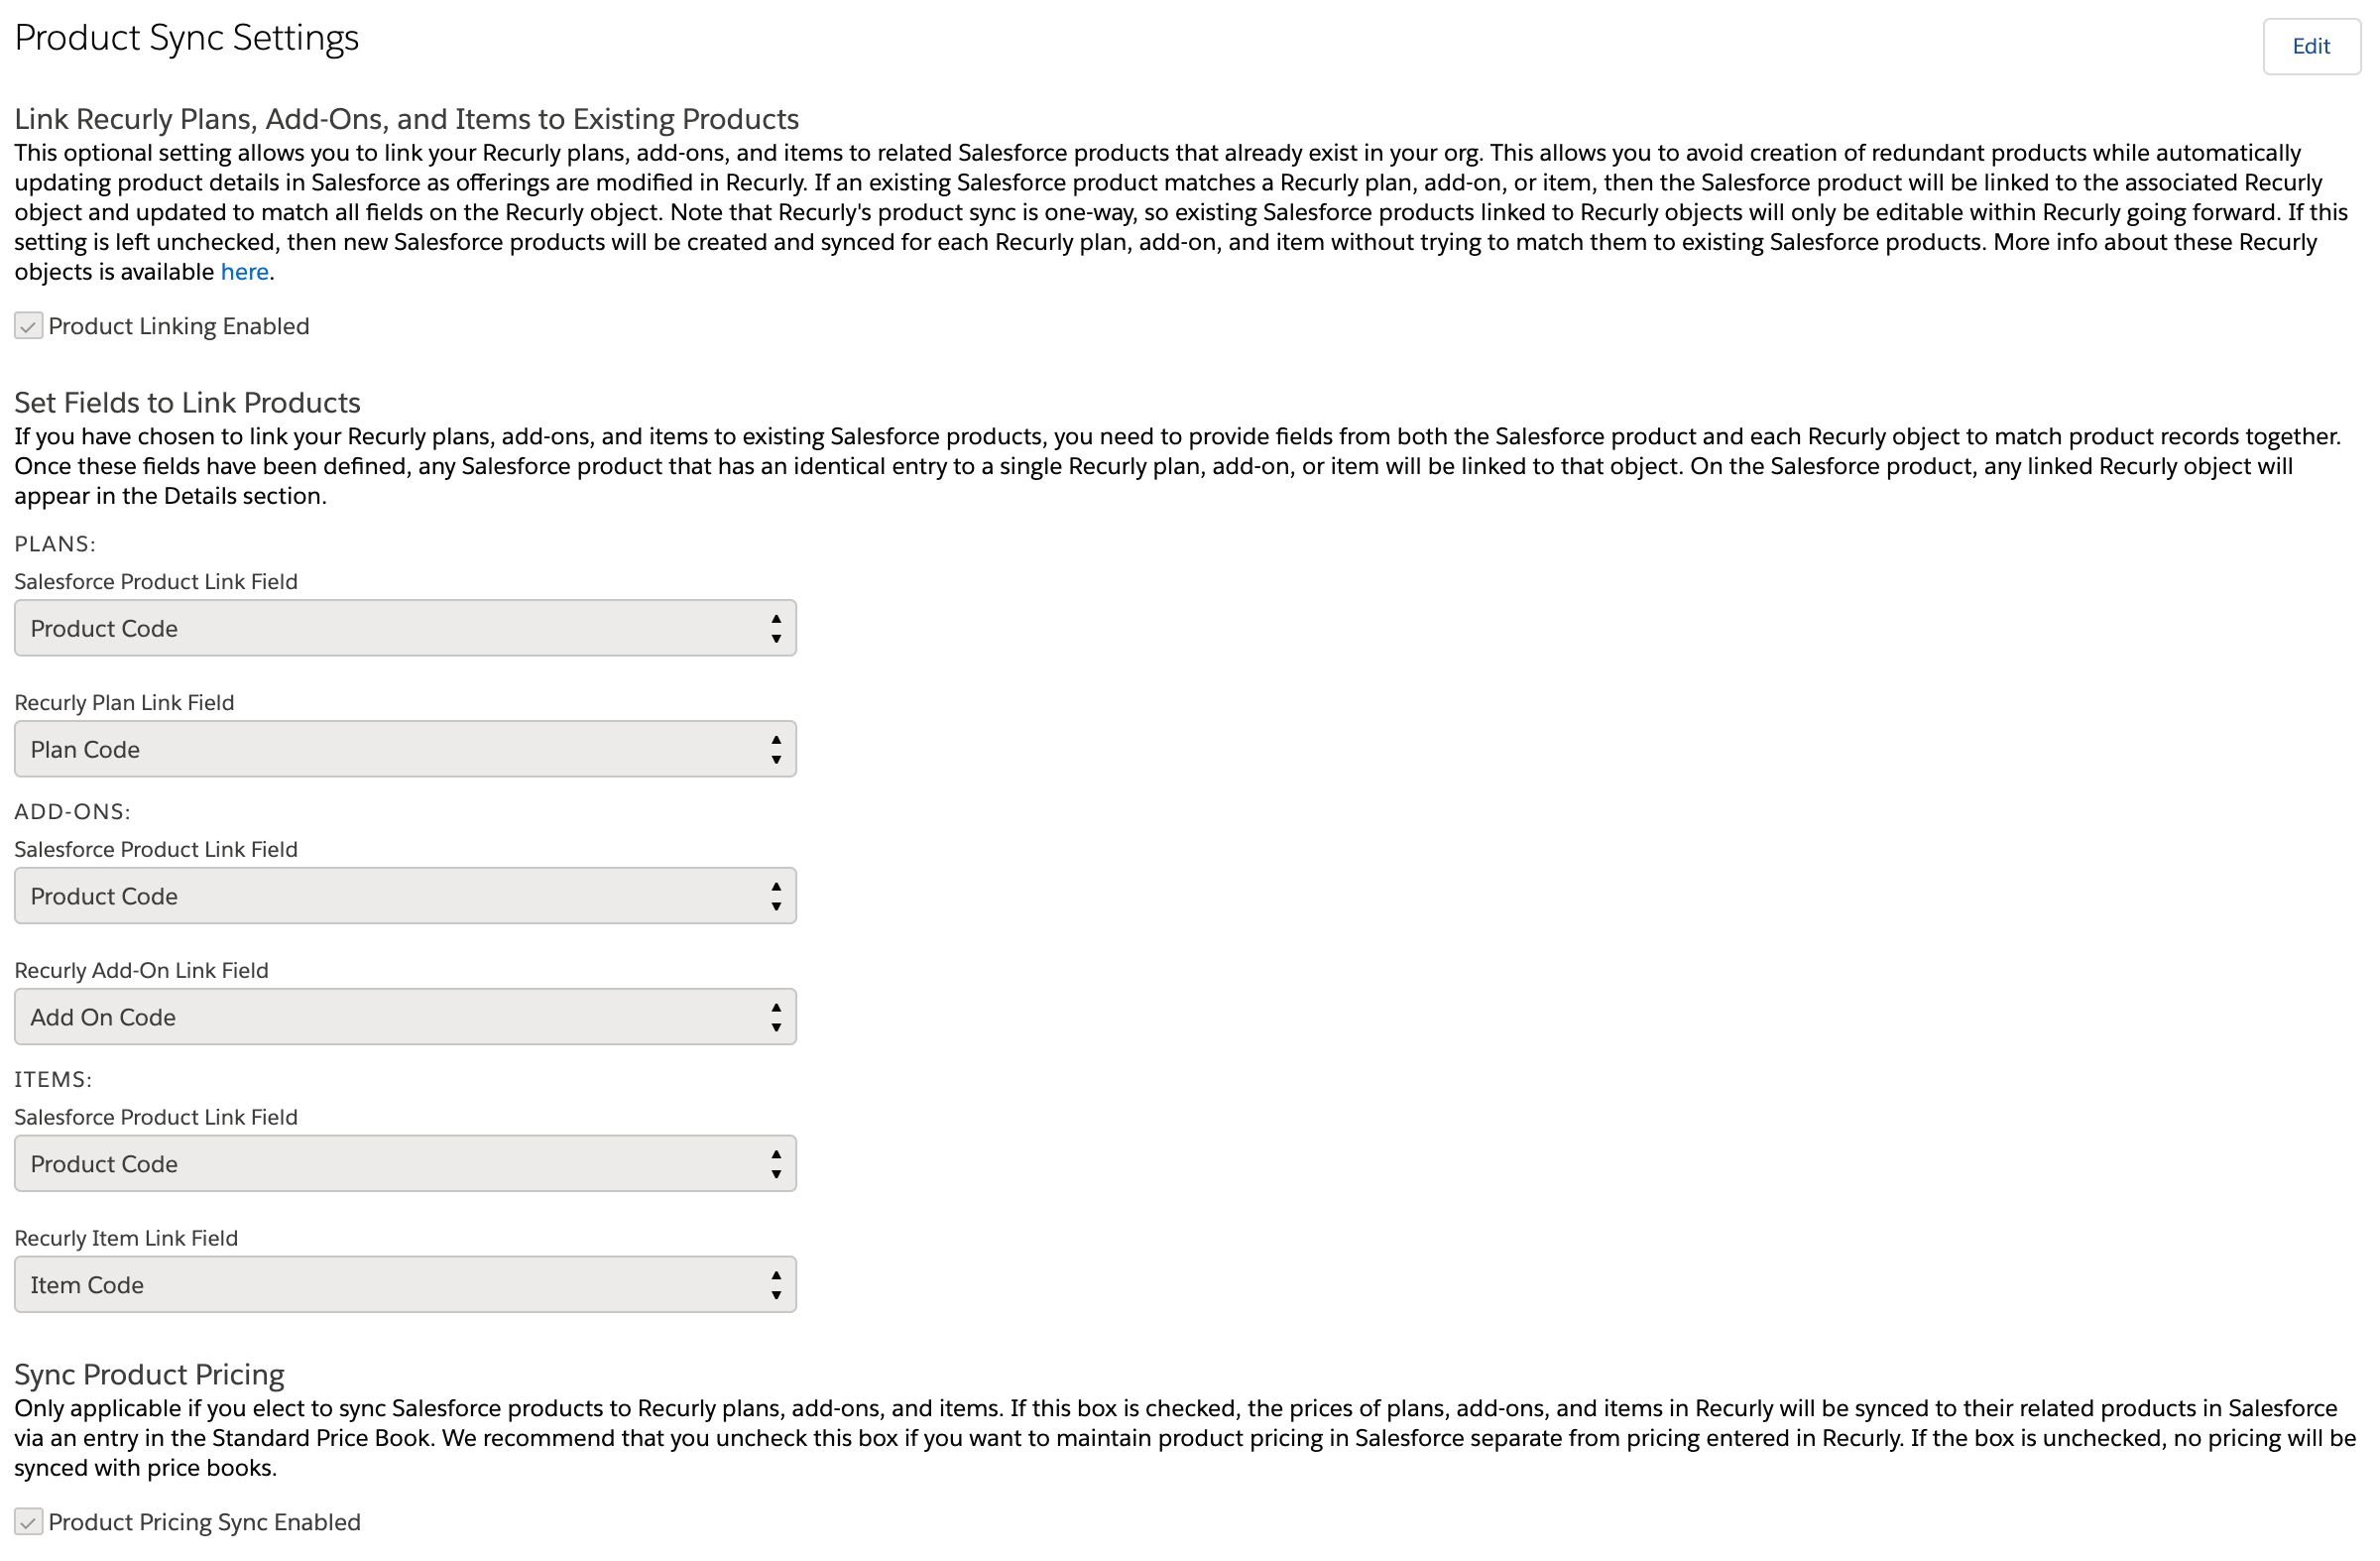The width and height of the screenshot is (2380, 1561).
Task: Click stepper down arrow on Add-Ons Product Code field
Action: [x=778, y=905]
